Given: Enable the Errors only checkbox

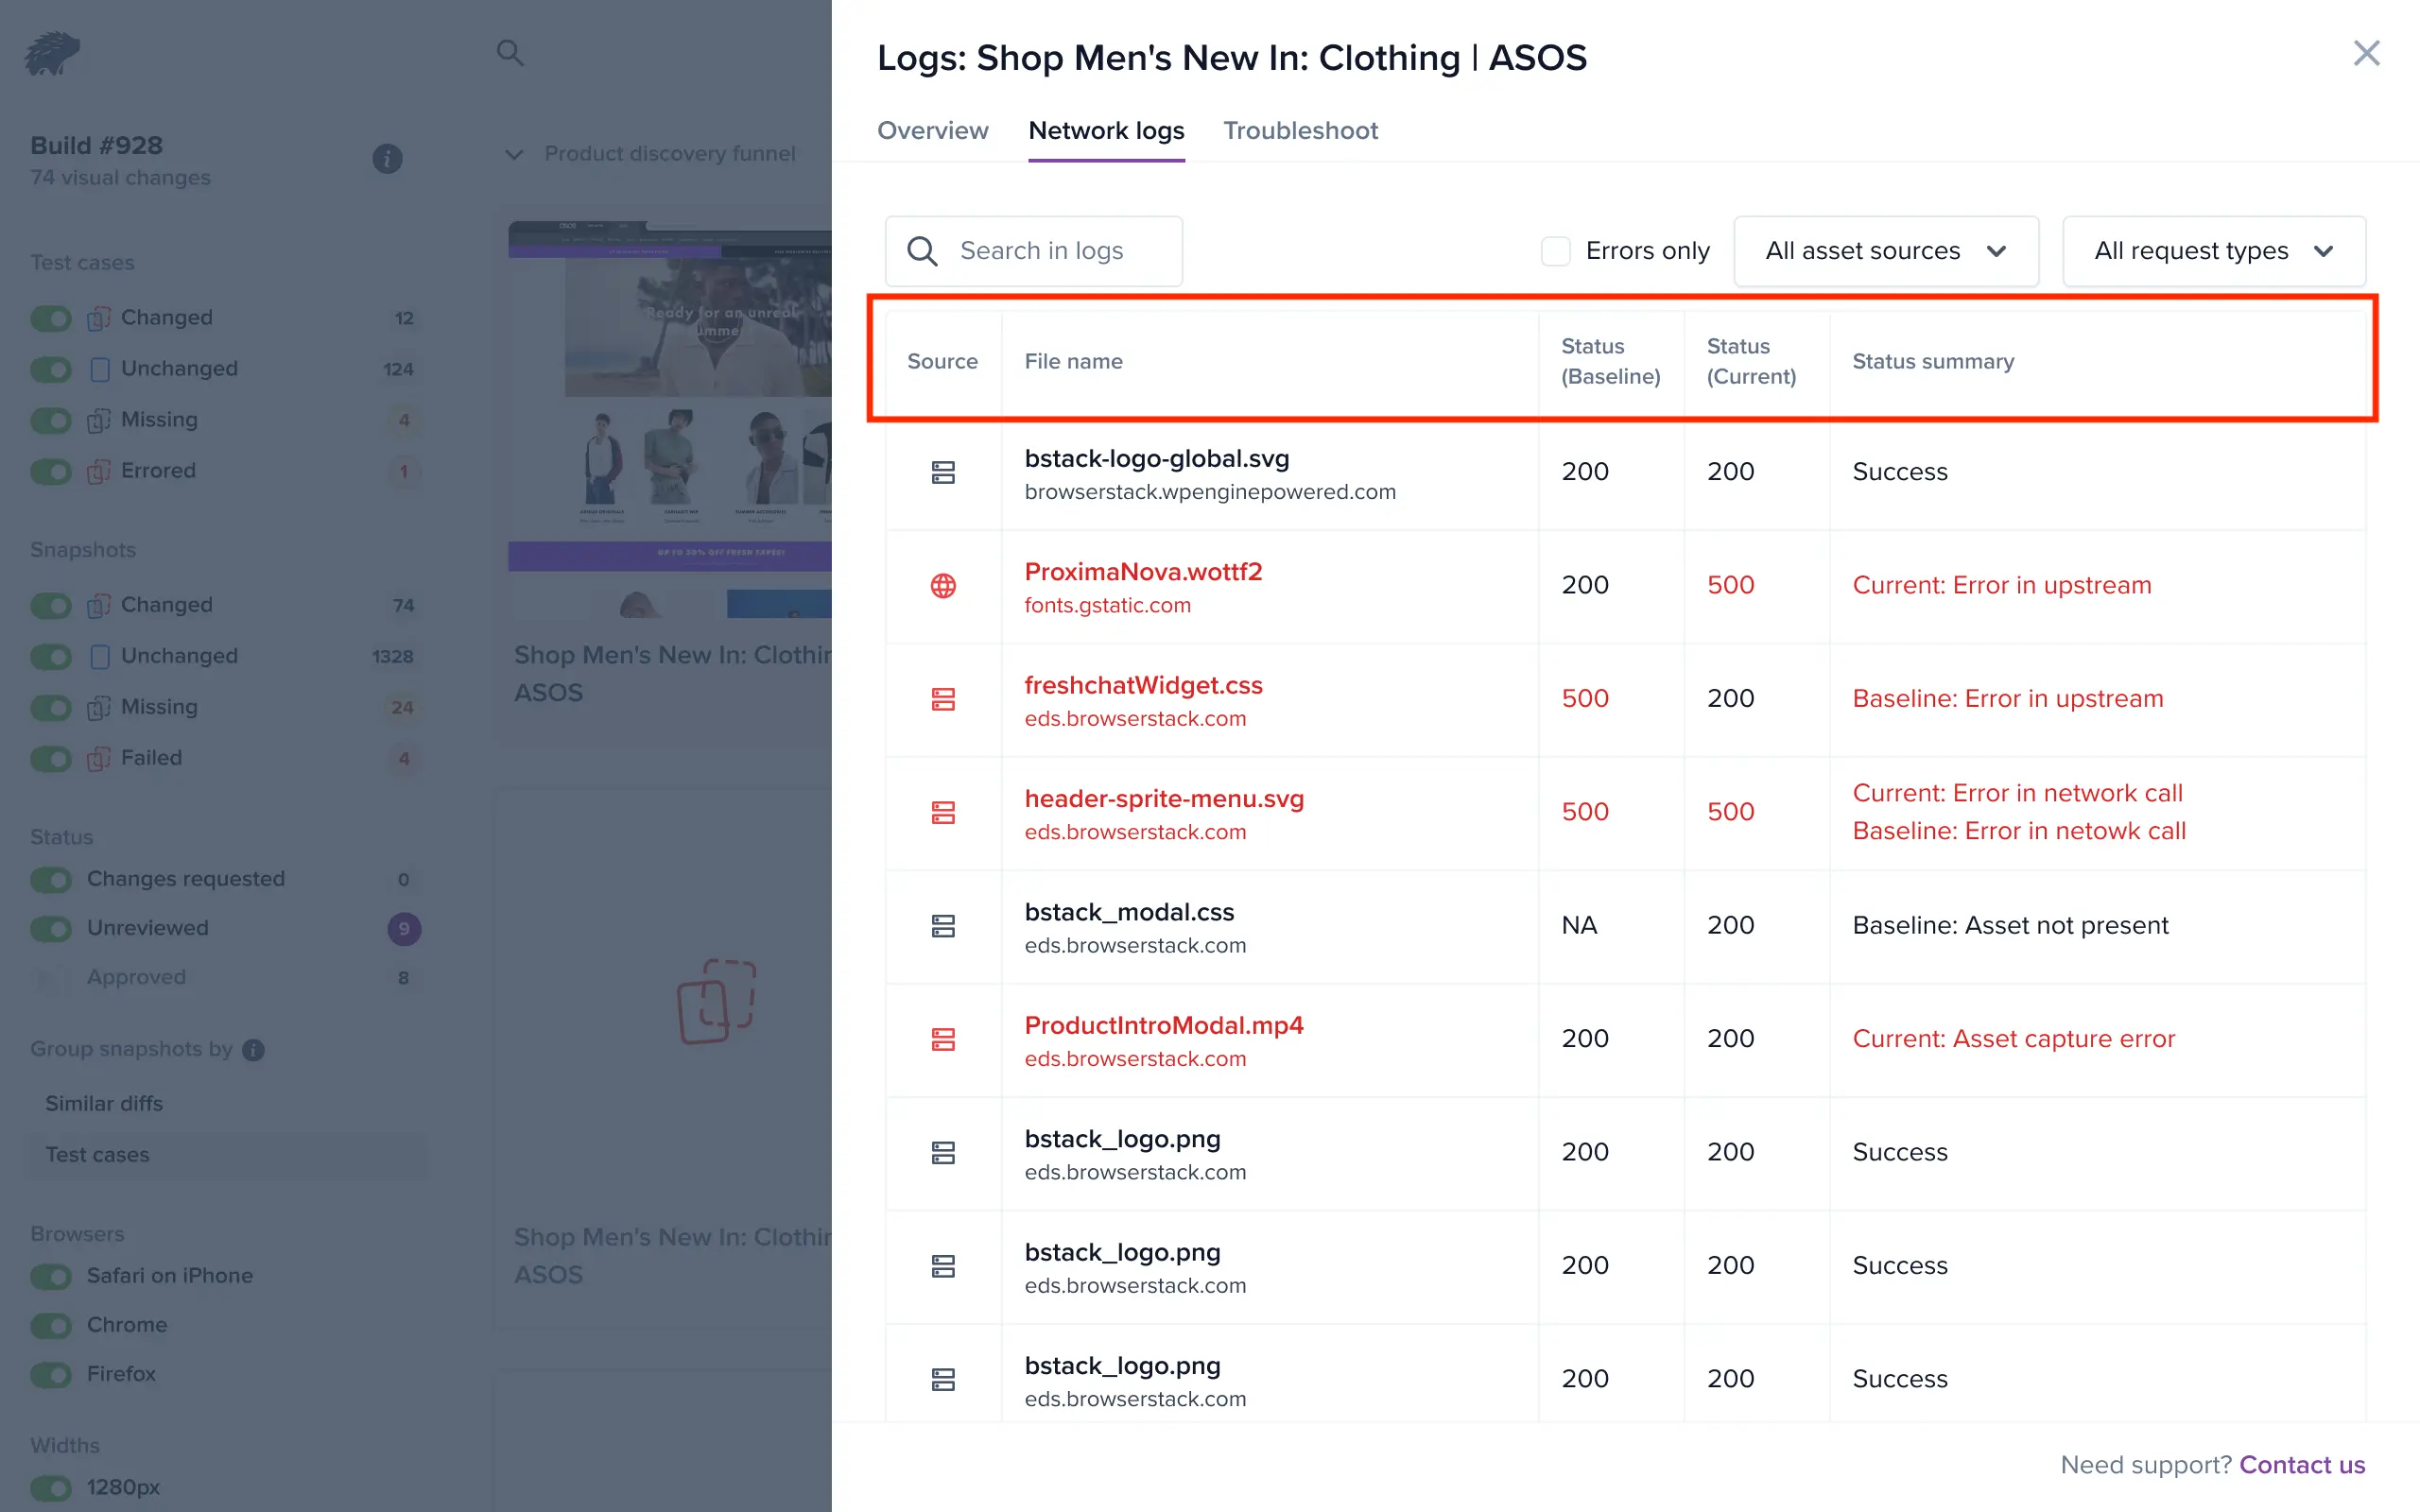Looking at the screenshot, I should point(1555,251).
